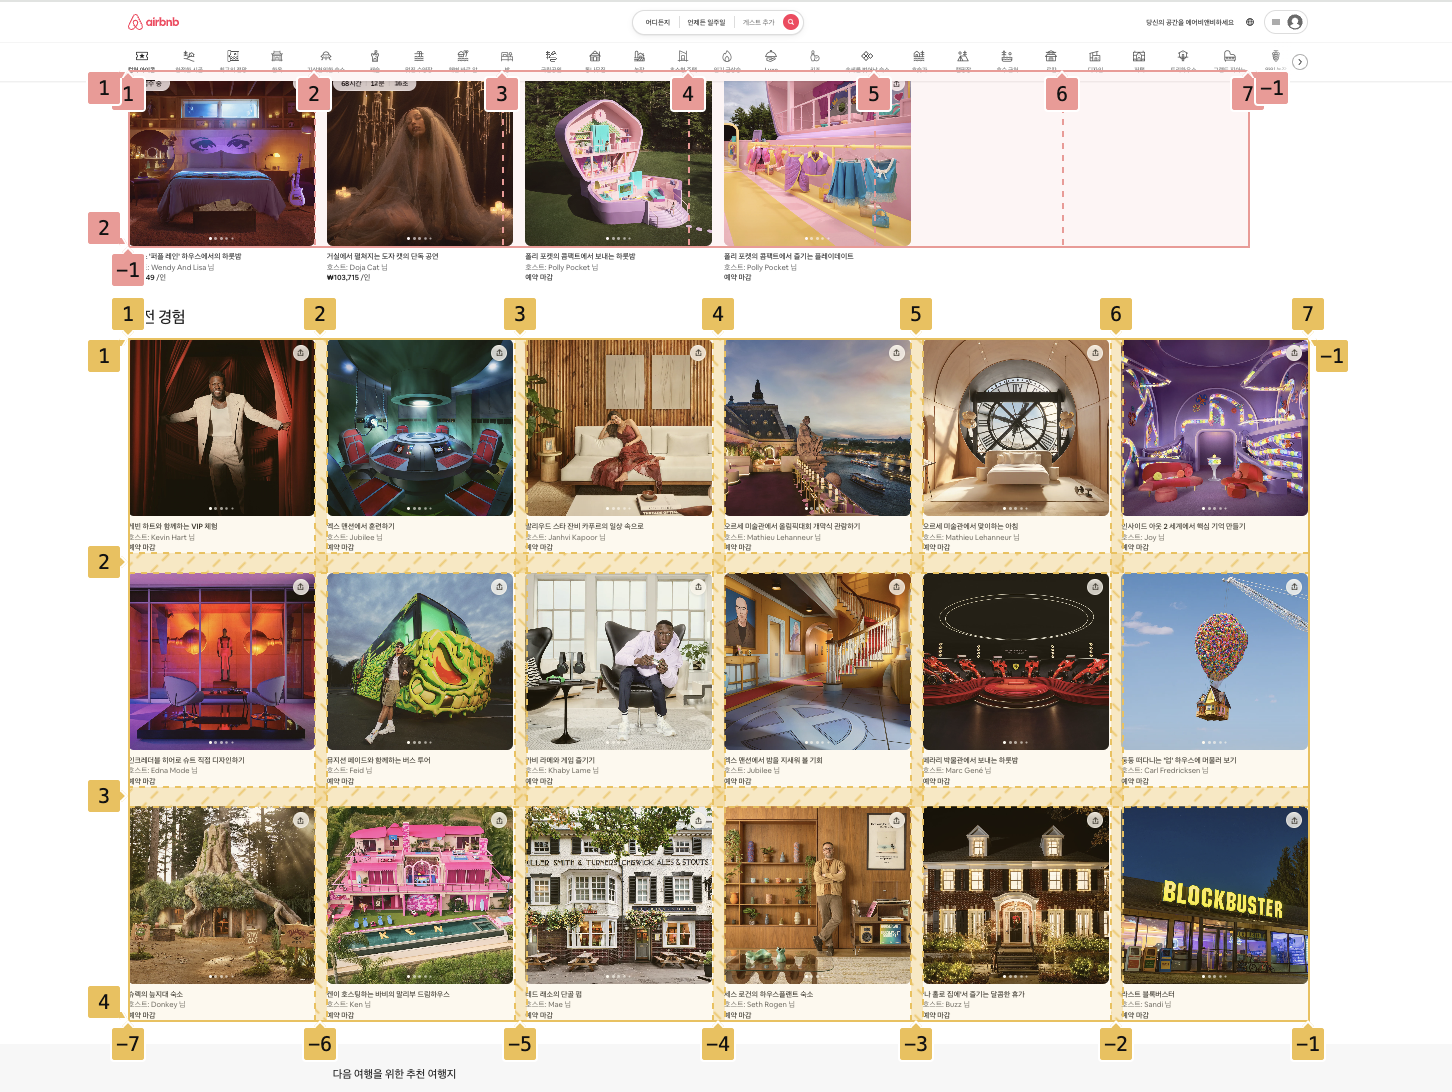Share the Donkey Shrek swamp card

(301, 821)
